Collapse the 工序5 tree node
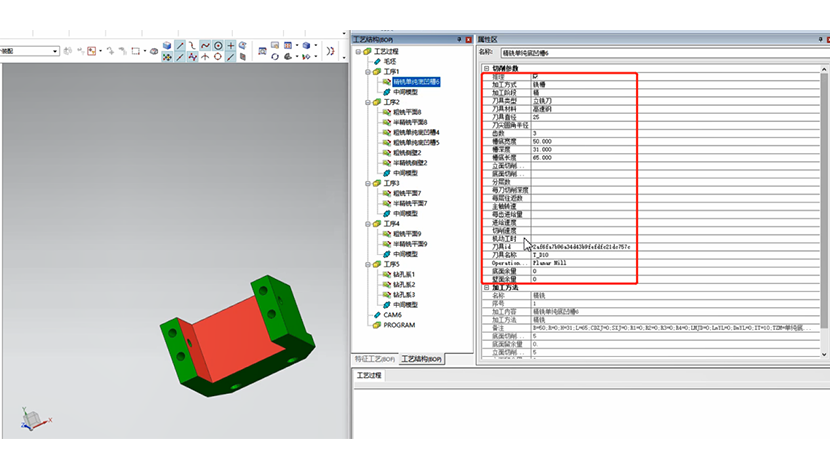 366,264
